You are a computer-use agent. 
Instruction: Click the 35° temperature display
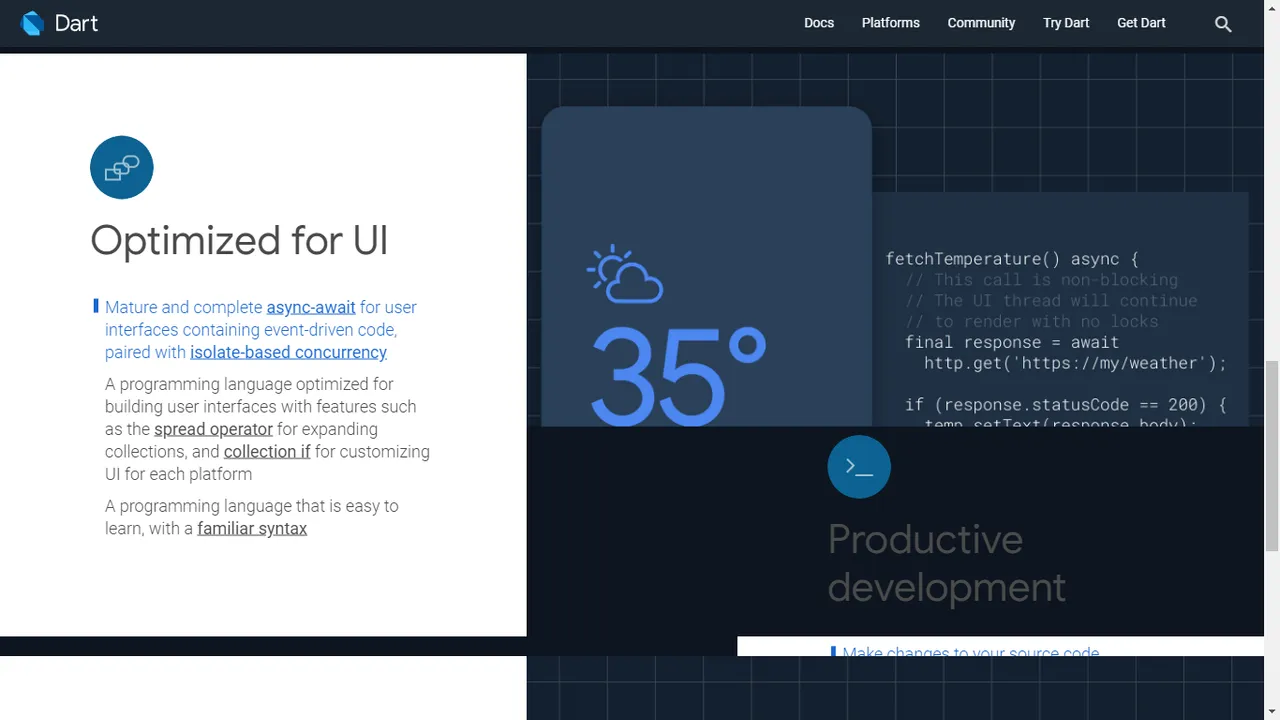click(x=678, y=375)
